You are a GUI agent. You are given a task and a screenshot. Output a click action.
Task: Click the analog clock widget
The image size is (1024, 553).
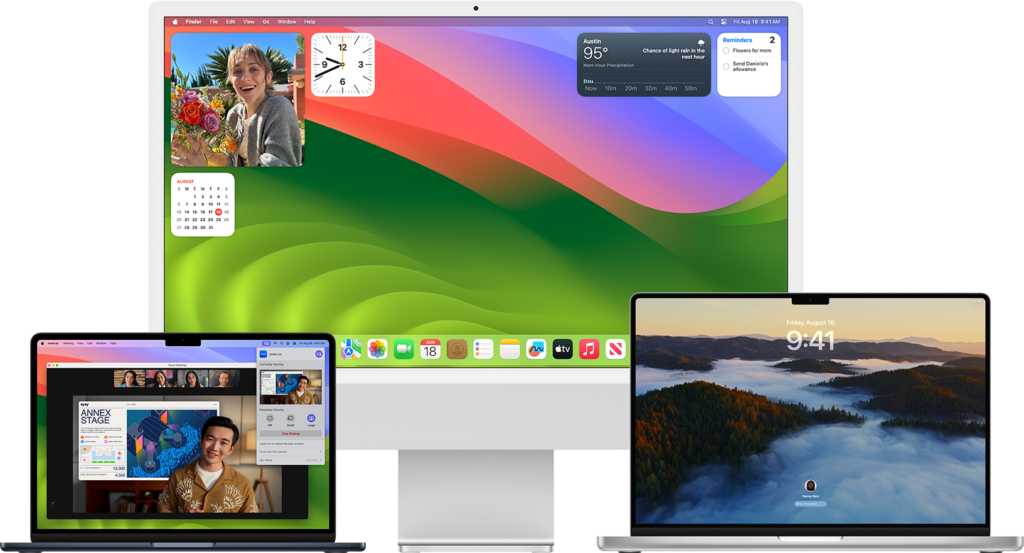(x=342, y=65)
